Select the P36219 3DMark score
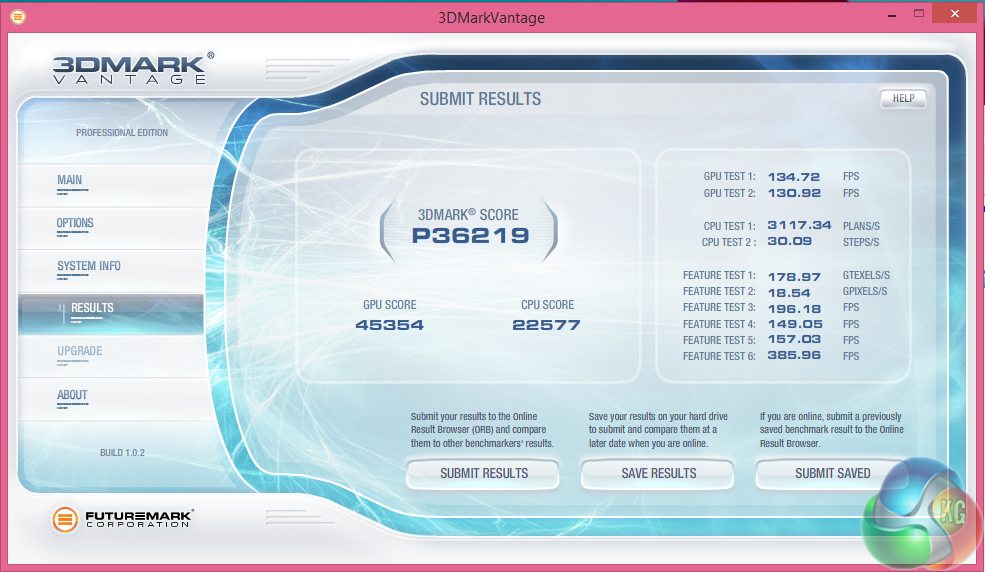This screenshot has height=572, width=985. click(x=470, y=236)
